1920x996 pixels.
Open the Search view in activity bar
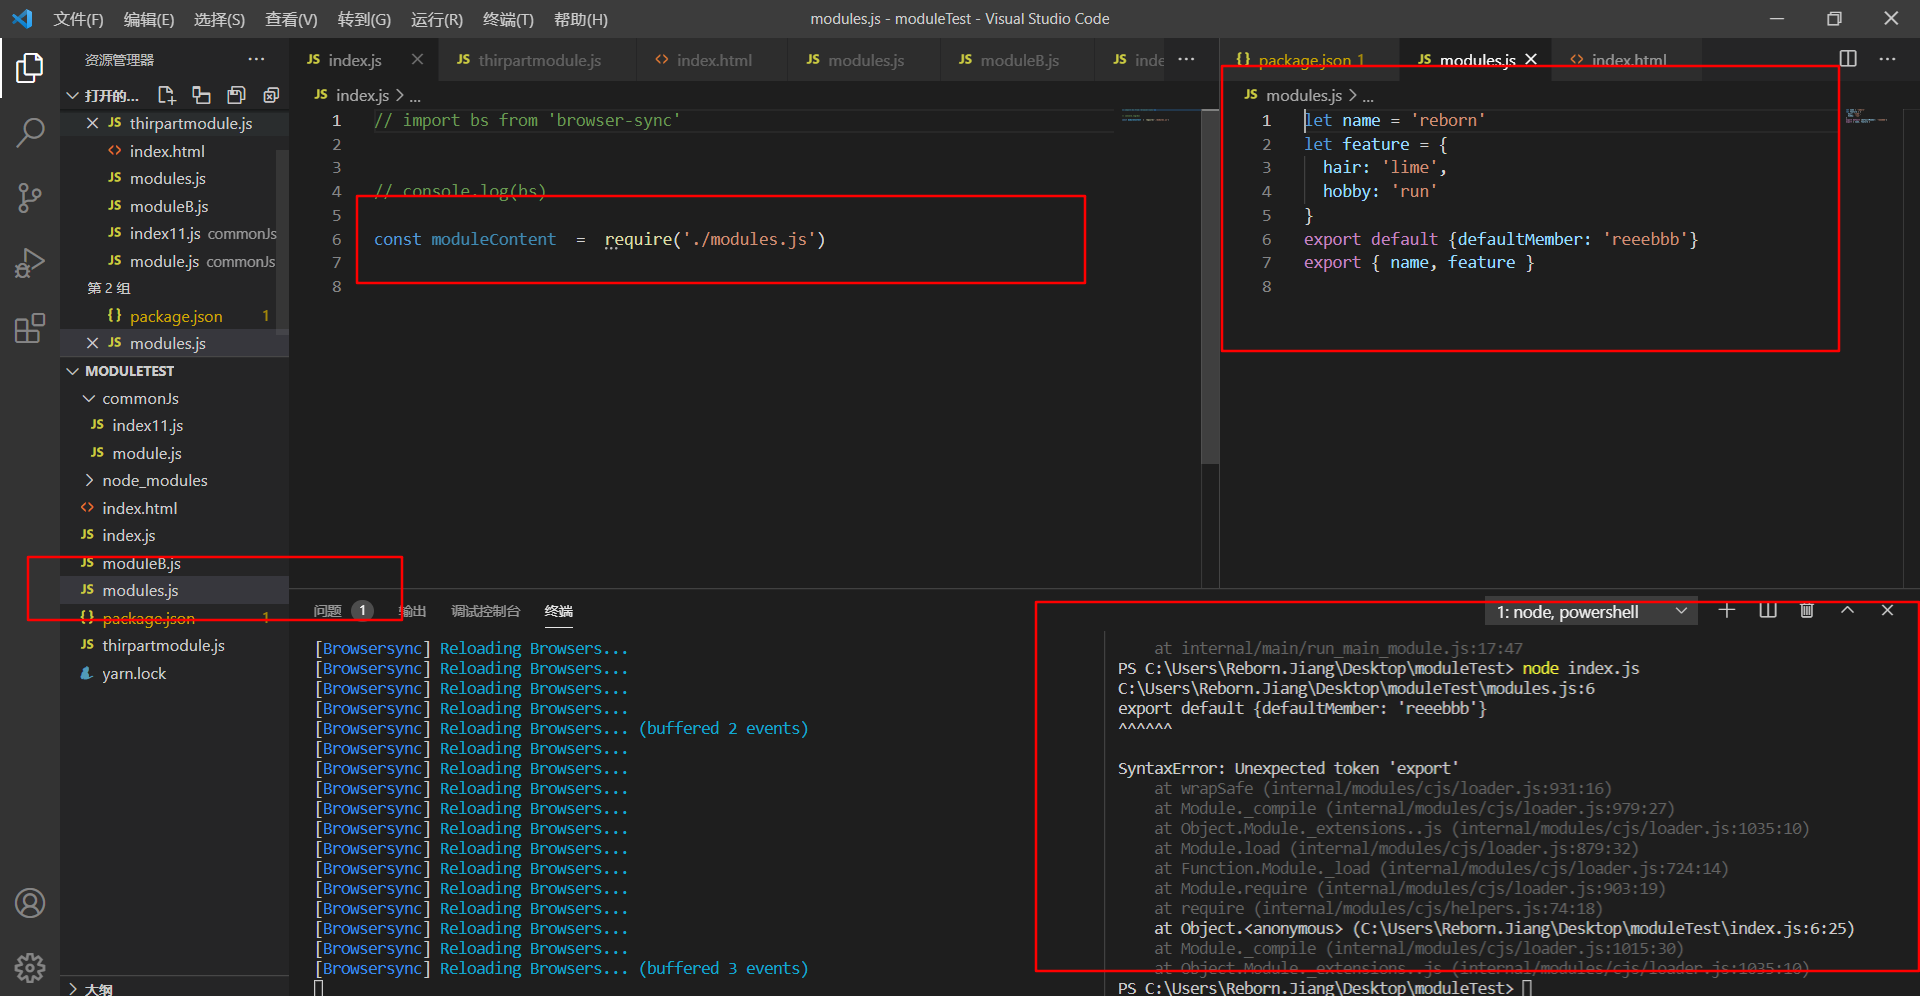pos(30,131)
